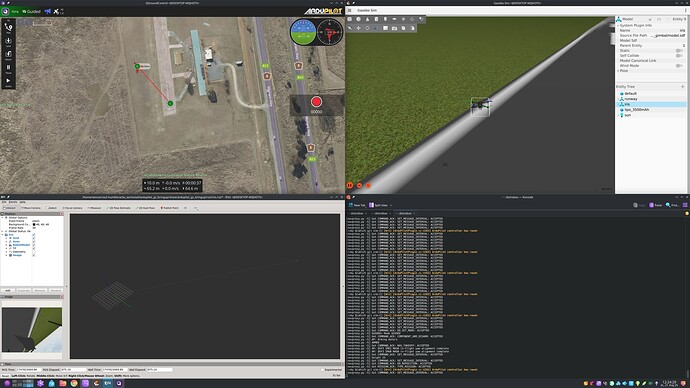Screen dimensions: 690x388
Task: Toggle the Static model switch
Action: click(679, 51)
